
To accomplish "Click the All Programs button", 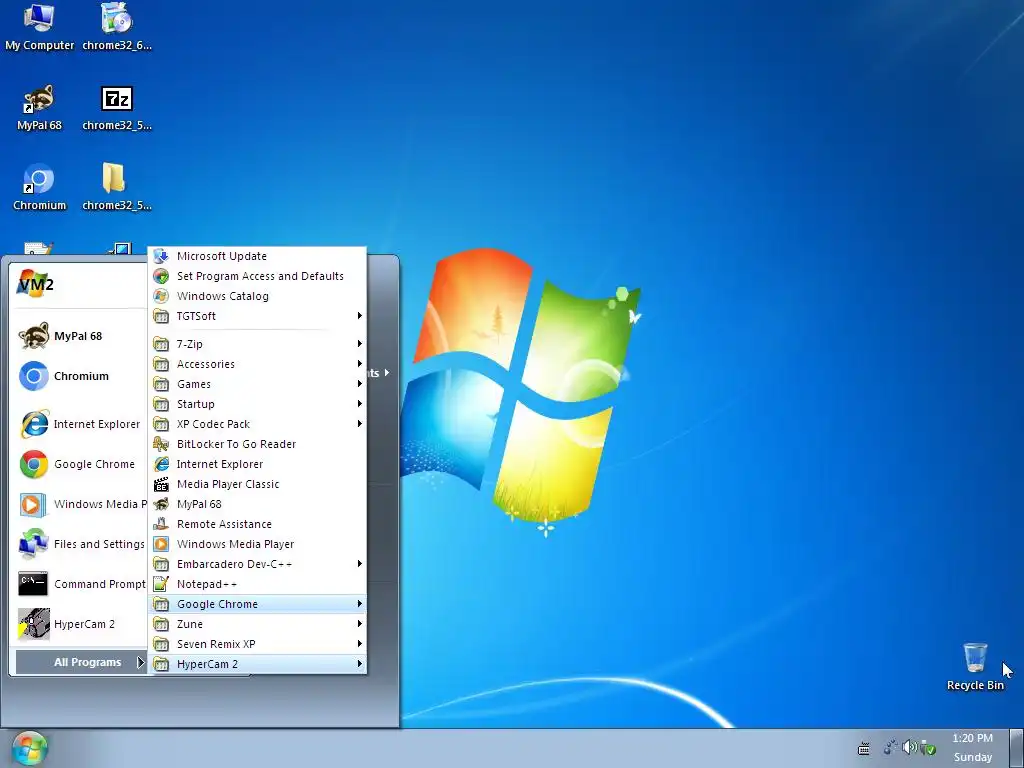I will pyautogui.click(x=81, y=662).
